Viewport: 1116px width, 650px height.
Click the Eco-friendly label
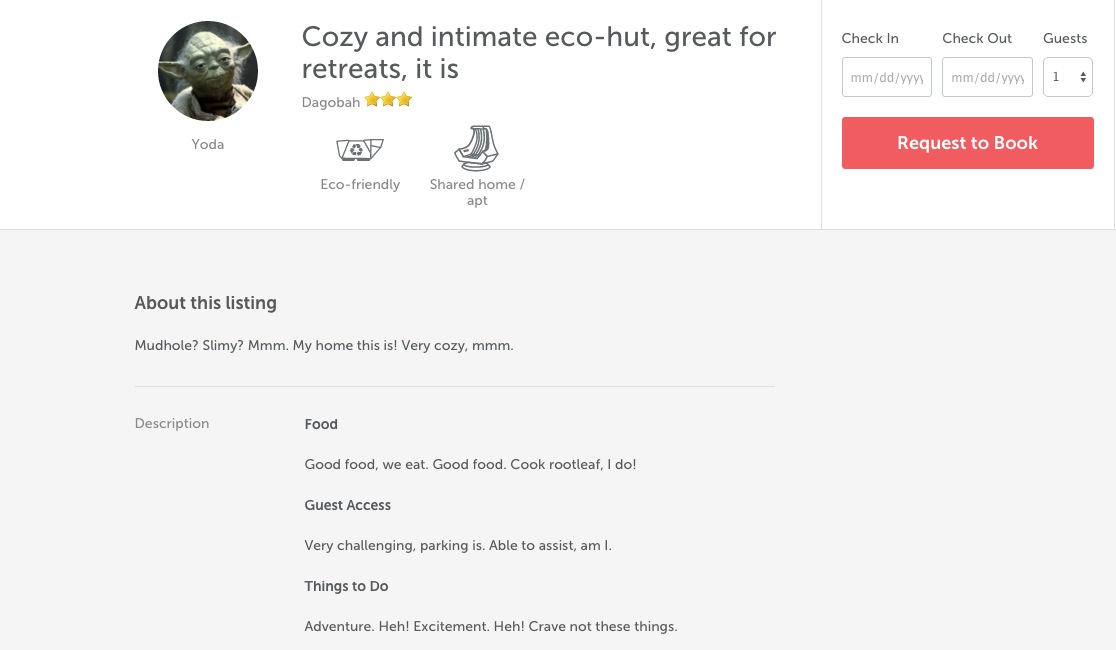pyautogui.click(x=360, y=184)
